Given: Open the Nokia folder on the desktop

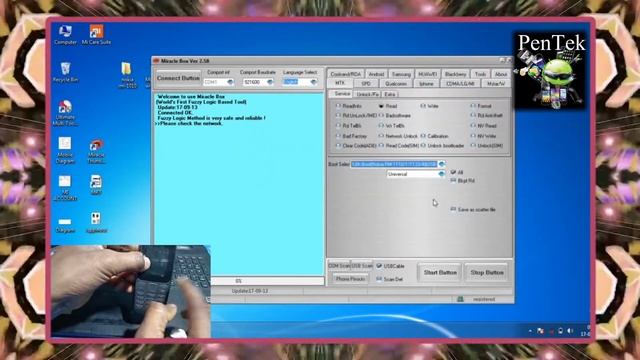Looking at the screenshot, I should 127,75.
